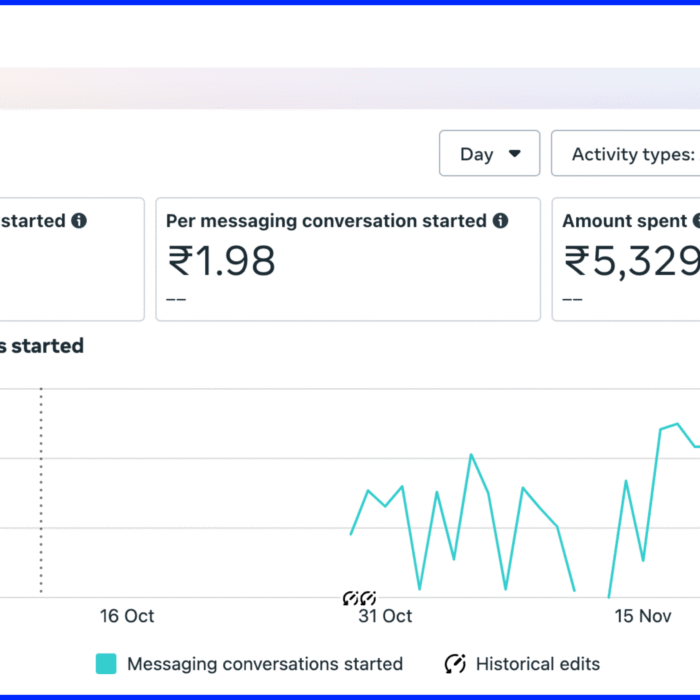700x700 pixels.
Task: Click the 15 Nov axis date label
Action: point(642,616)
